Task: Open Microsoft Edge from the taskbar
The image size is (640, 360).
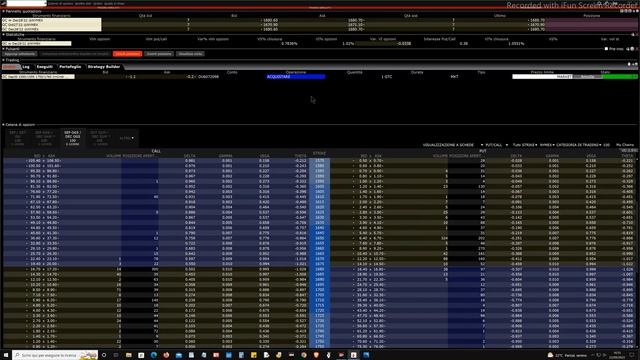Action: point(153,355)
